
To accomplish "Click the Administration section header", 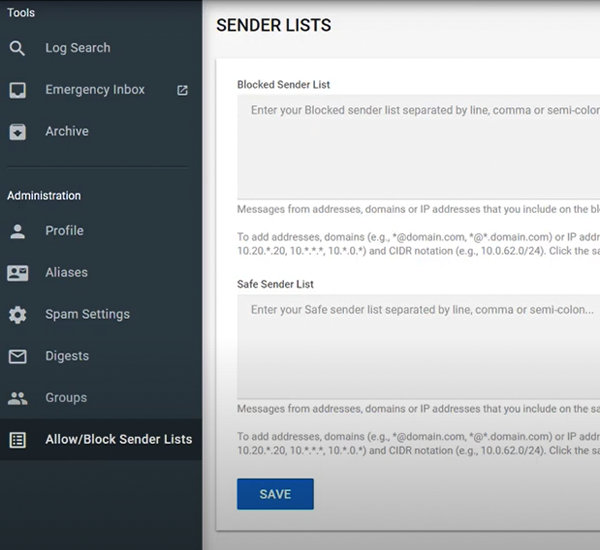I will pyautogui.click(x=44, y=196).
